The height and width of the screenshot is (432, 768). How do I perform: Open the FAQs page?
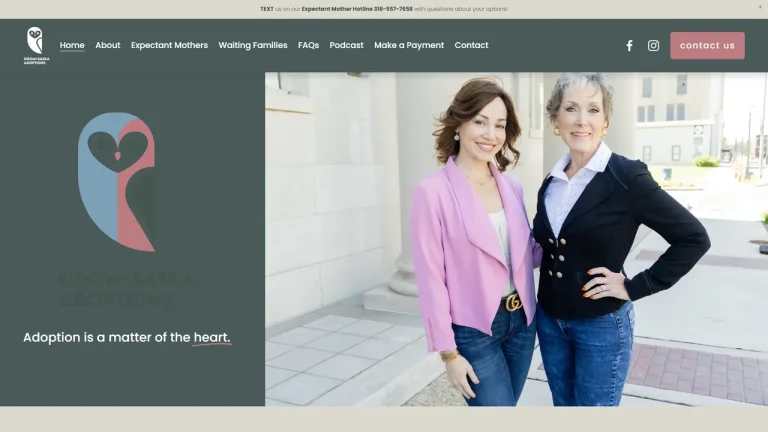coord(309,45)
